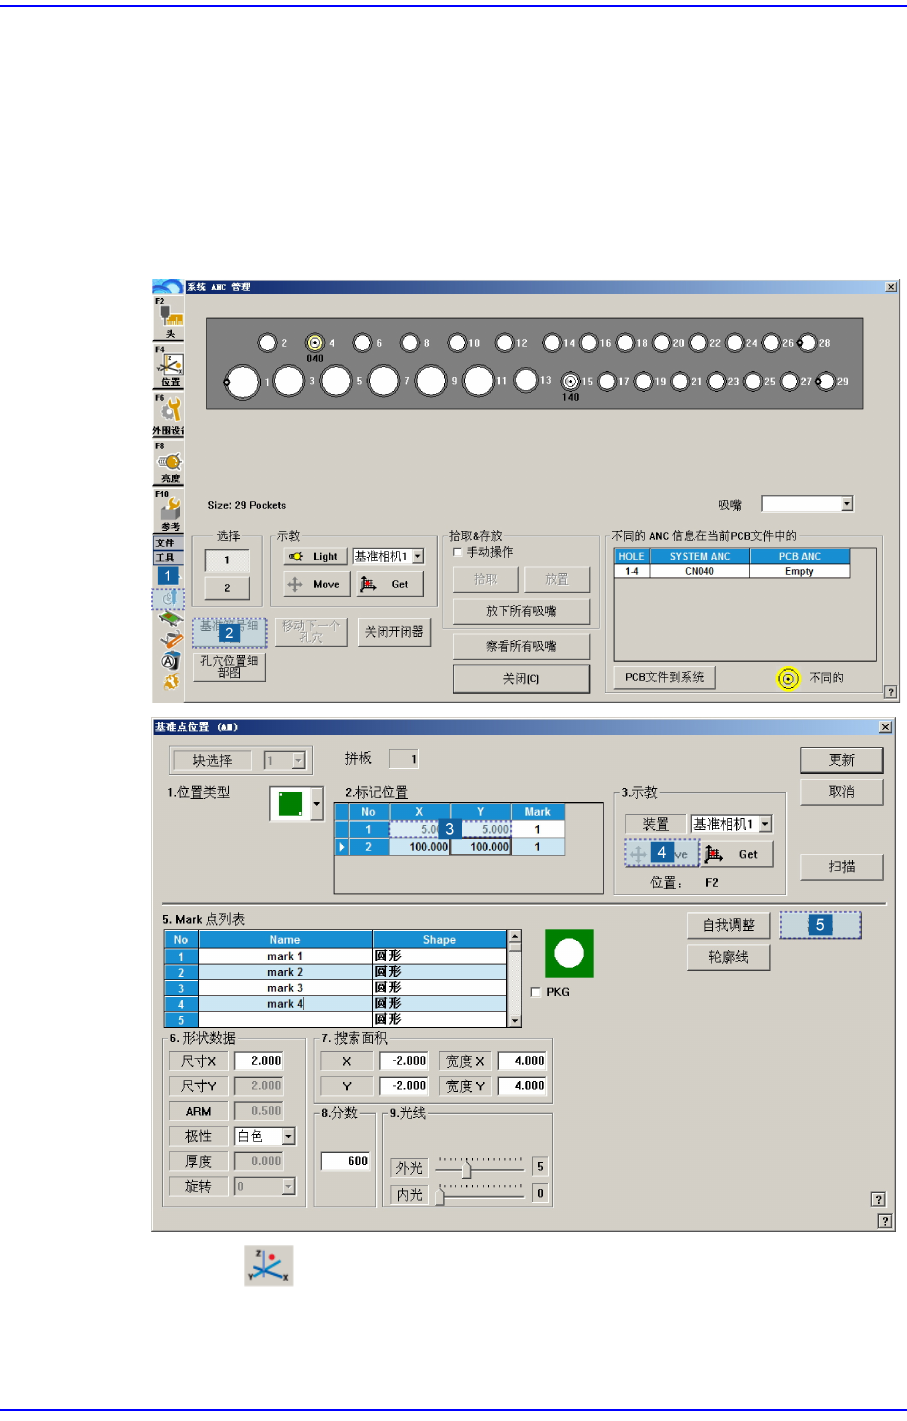
Task: Toggle the PKG checkbox
Action: (536, 992)
